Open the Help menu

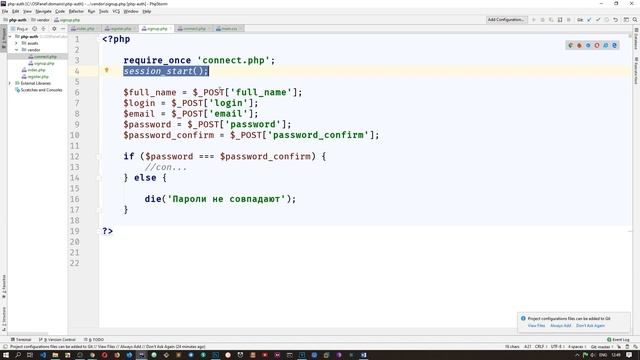(147, 11)
